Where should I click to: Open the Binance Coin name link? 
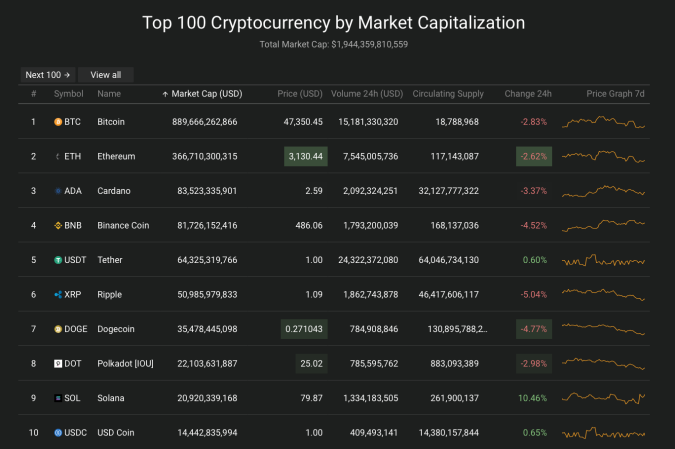[x=123, y=225]
